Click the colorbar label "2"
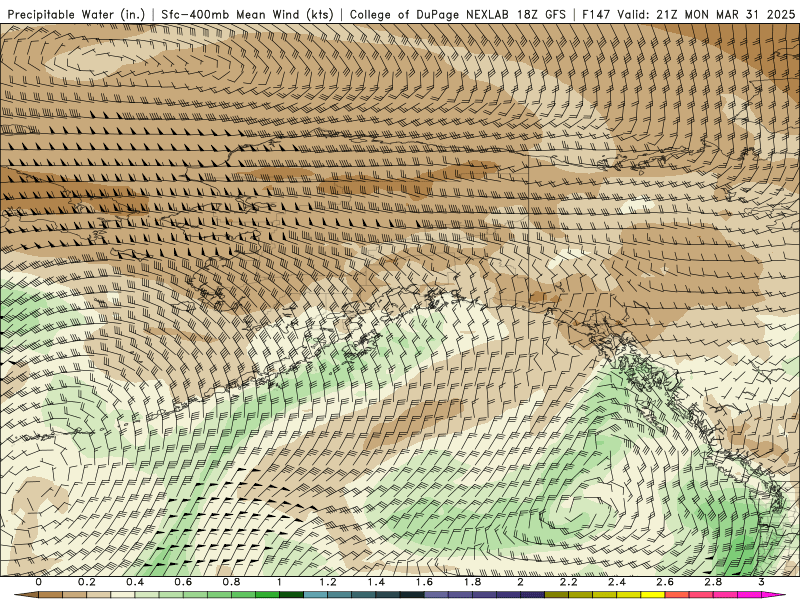 pyautogui.click(x=520, y=582)
